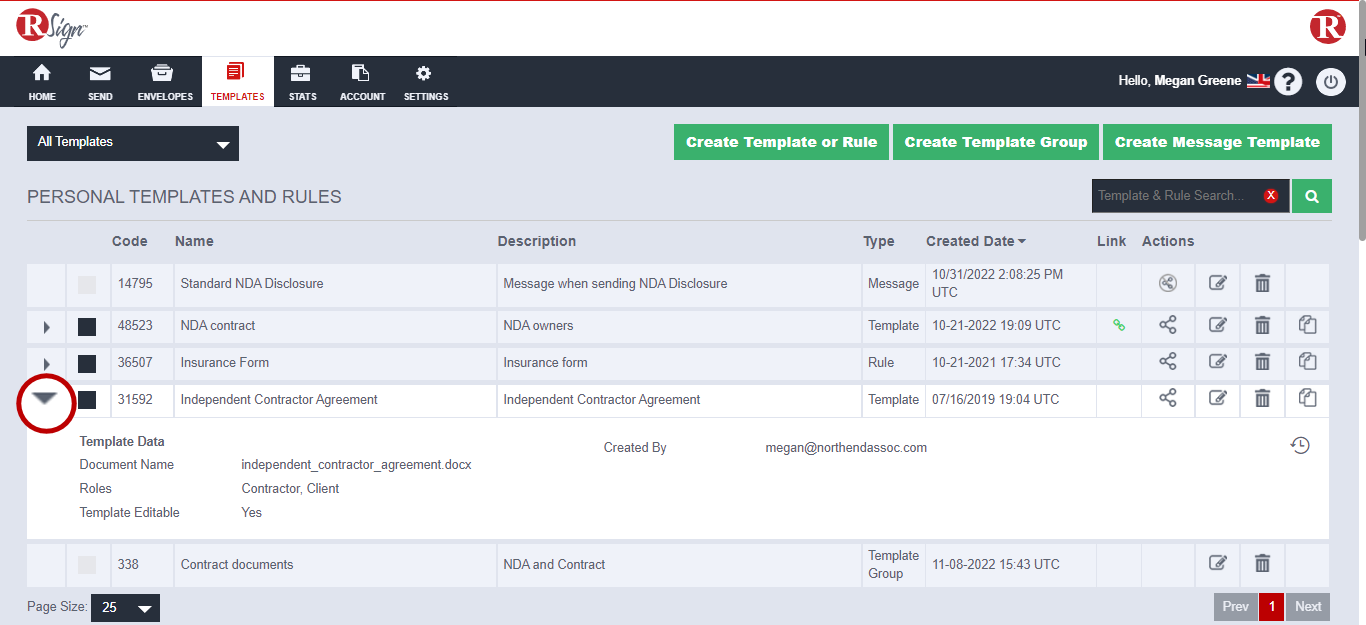Go to the Send tab
The image size is (1366, 625).
(x=100, y=82)
